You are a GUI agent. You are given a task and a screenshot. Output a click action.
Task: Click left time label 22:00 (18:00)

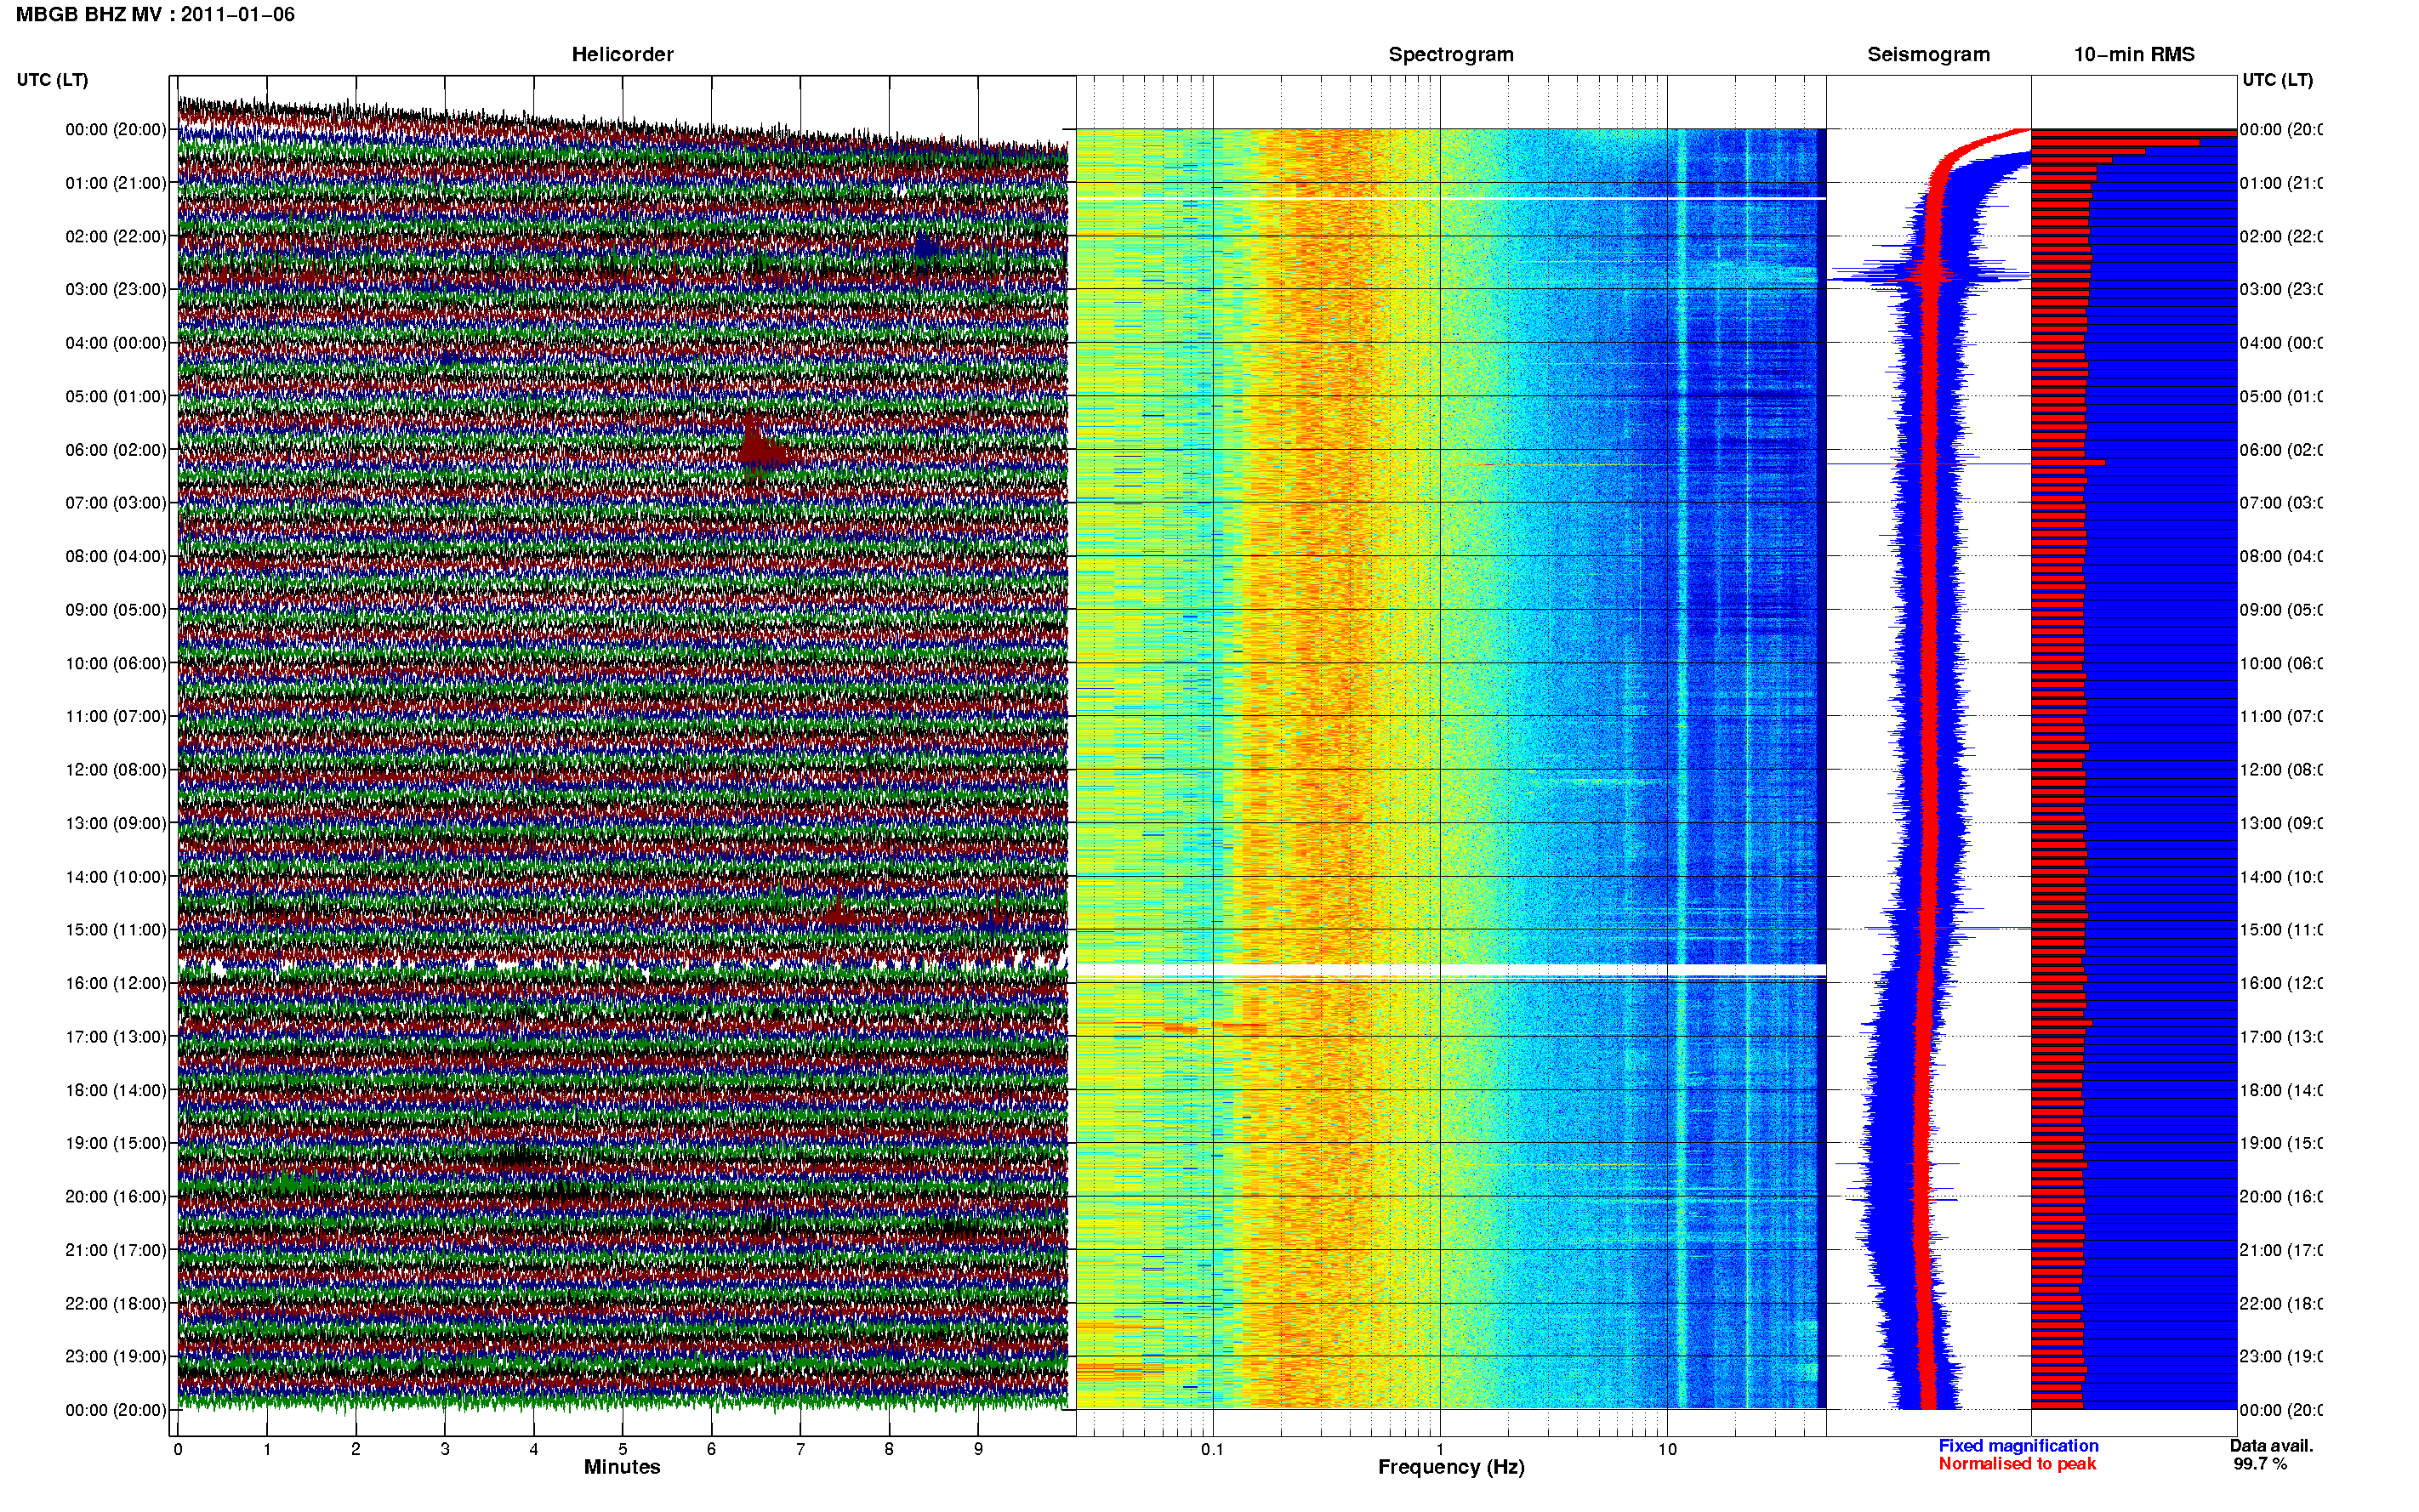click(116, 1304)
